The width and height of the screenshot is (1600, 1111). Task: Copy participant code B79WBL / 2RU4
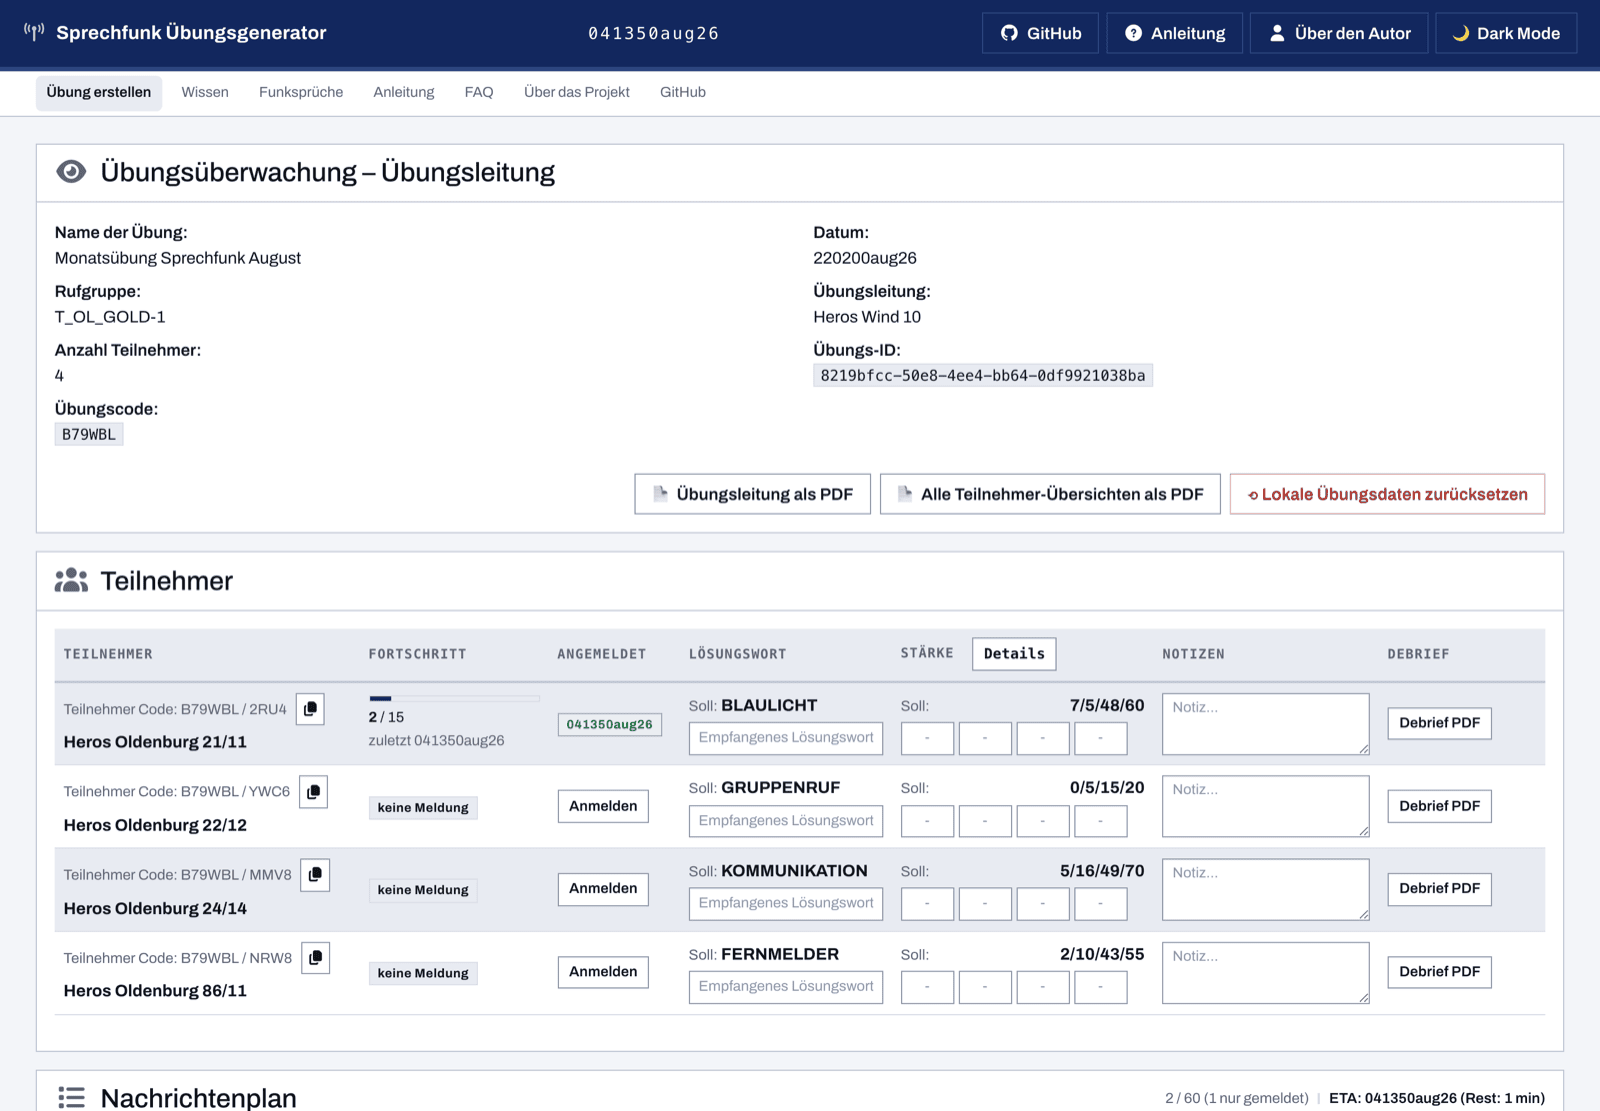tap(310, 709)
